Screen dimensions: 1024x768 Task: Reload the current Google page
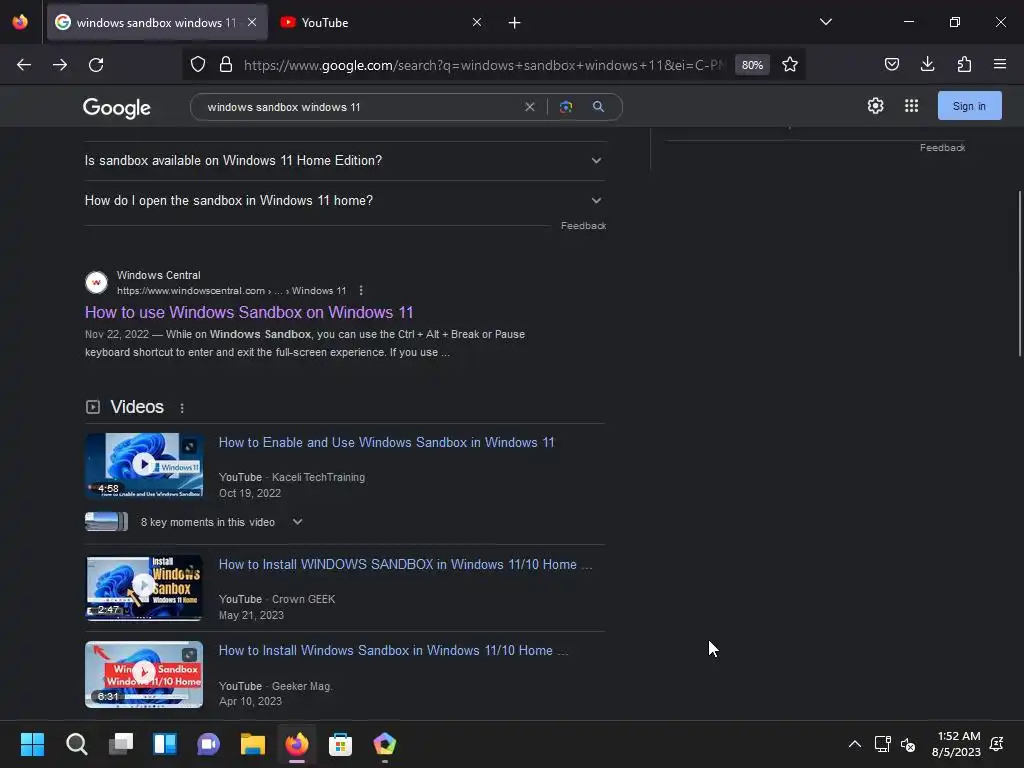click(x=96, y=65)
